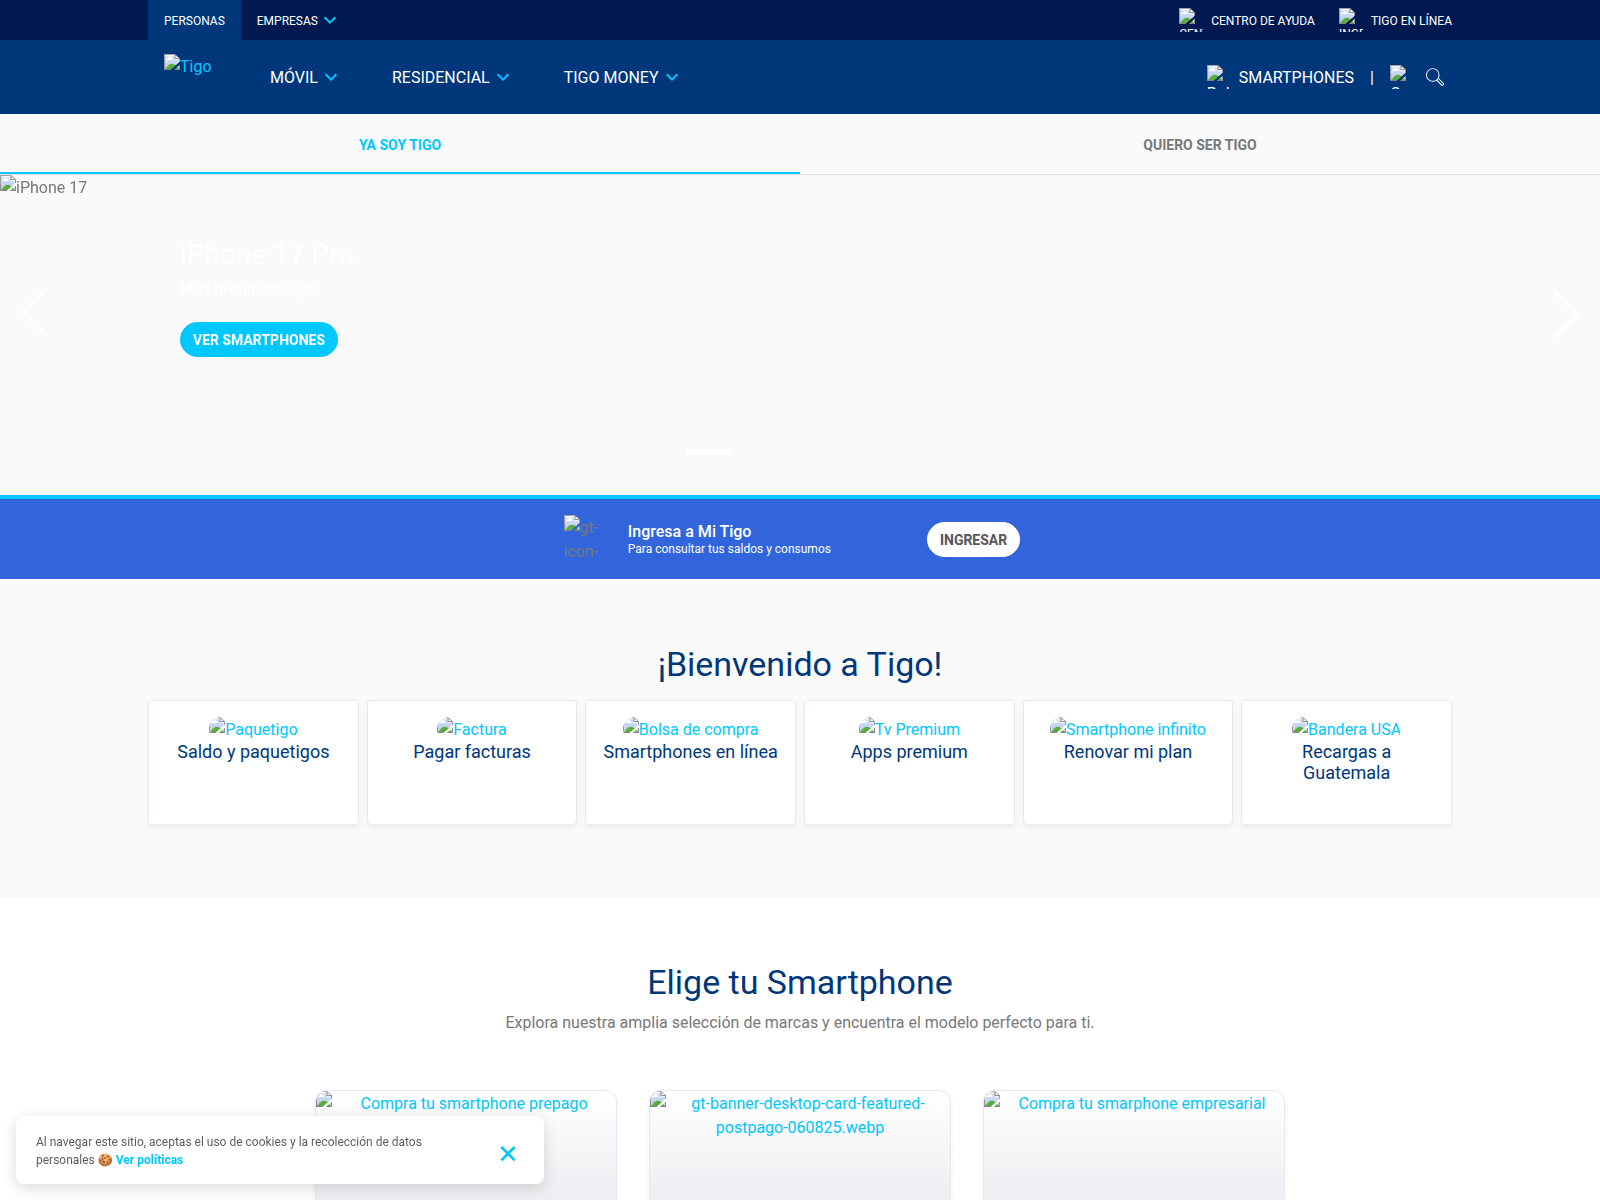Open Smartphones en línea card
The height and width of the screenshot is (1200, 1600).
pos(690,762)
